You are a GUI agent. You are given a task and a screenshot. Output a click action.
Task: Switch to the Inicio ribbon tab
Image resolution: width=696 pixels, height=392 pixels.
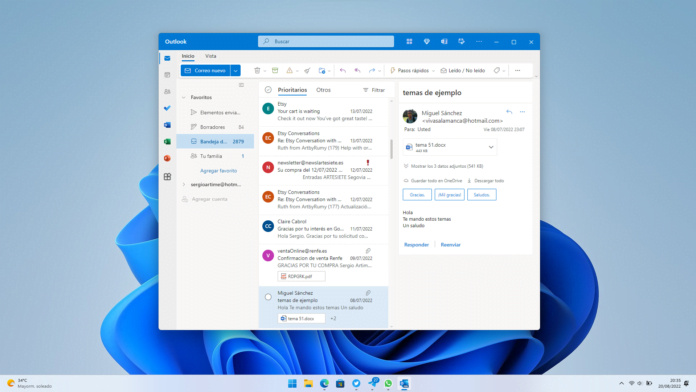188,56
